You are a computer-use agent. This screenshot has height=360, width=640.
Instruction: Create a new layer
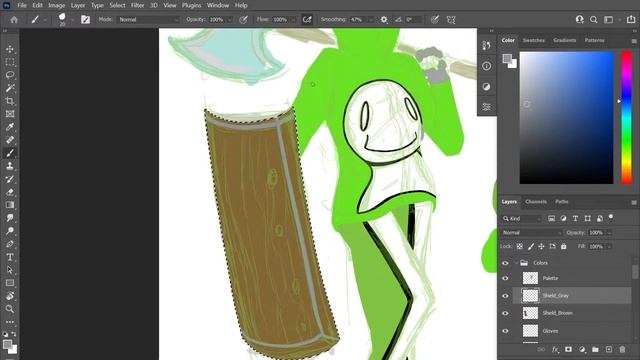click(609, 350)
